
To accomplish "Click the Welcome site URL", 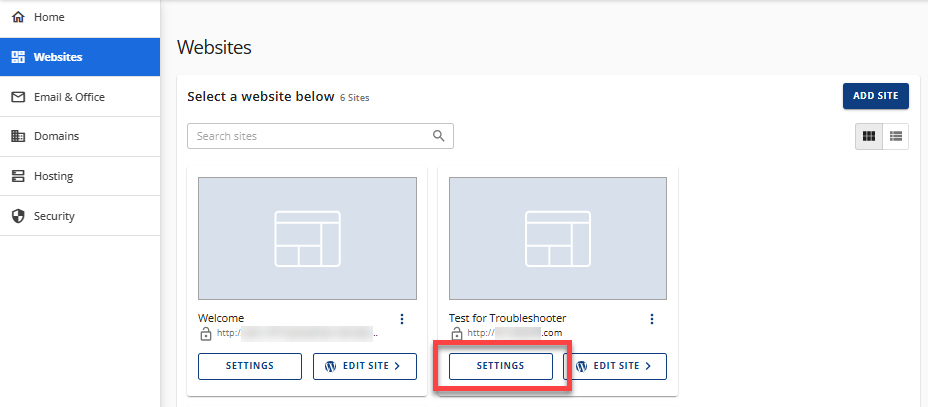I will (x=298, y=333).
